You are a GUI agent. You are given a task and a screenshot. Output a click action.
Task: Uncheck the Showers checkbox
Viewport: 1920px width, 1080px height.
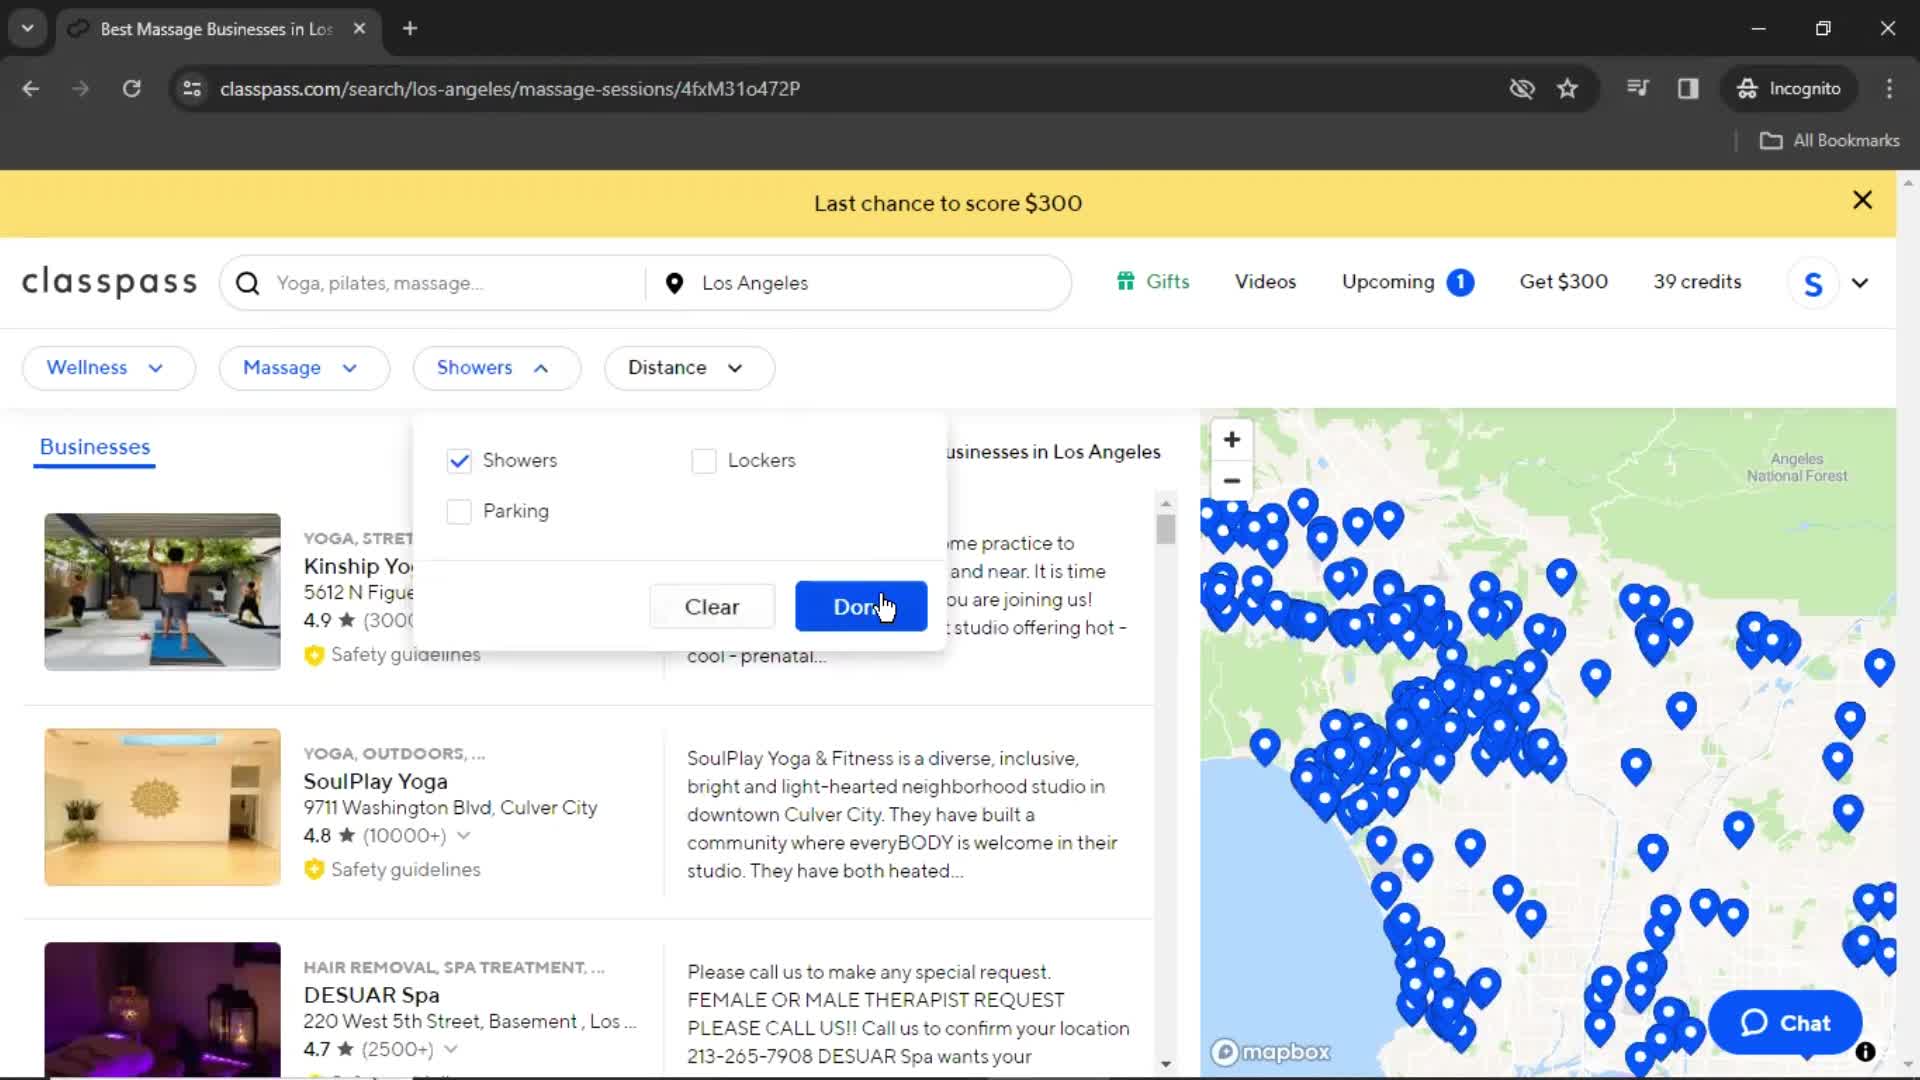(459, 461)
